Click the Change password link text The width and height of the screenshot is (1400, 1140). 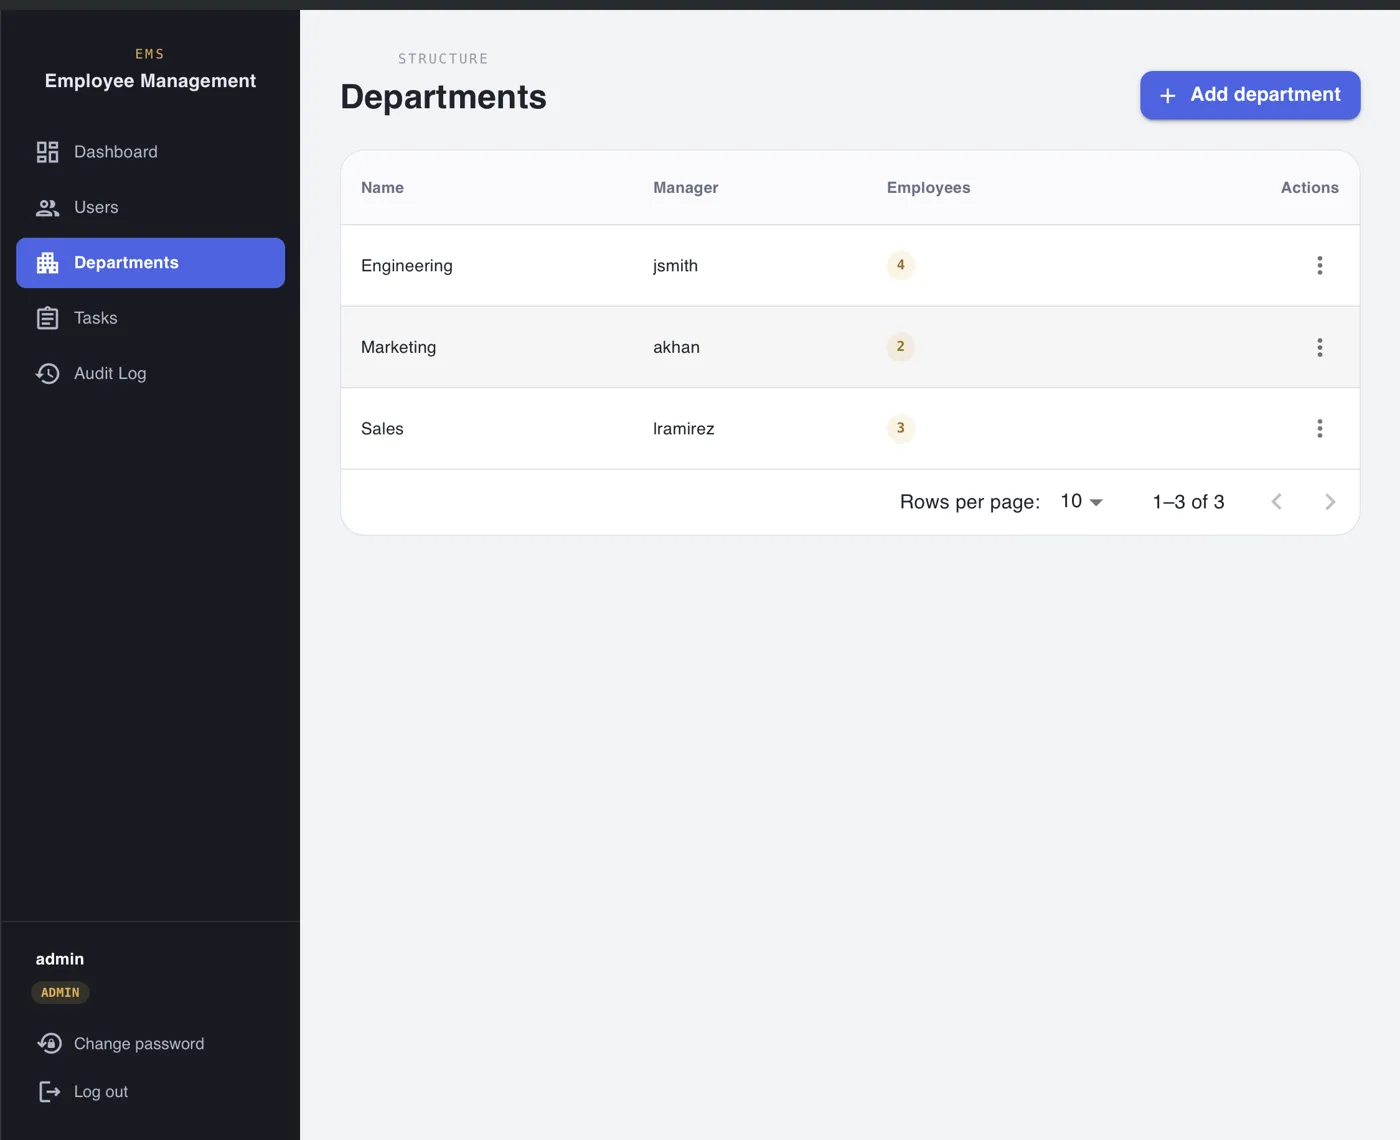tap(139, 1044)
